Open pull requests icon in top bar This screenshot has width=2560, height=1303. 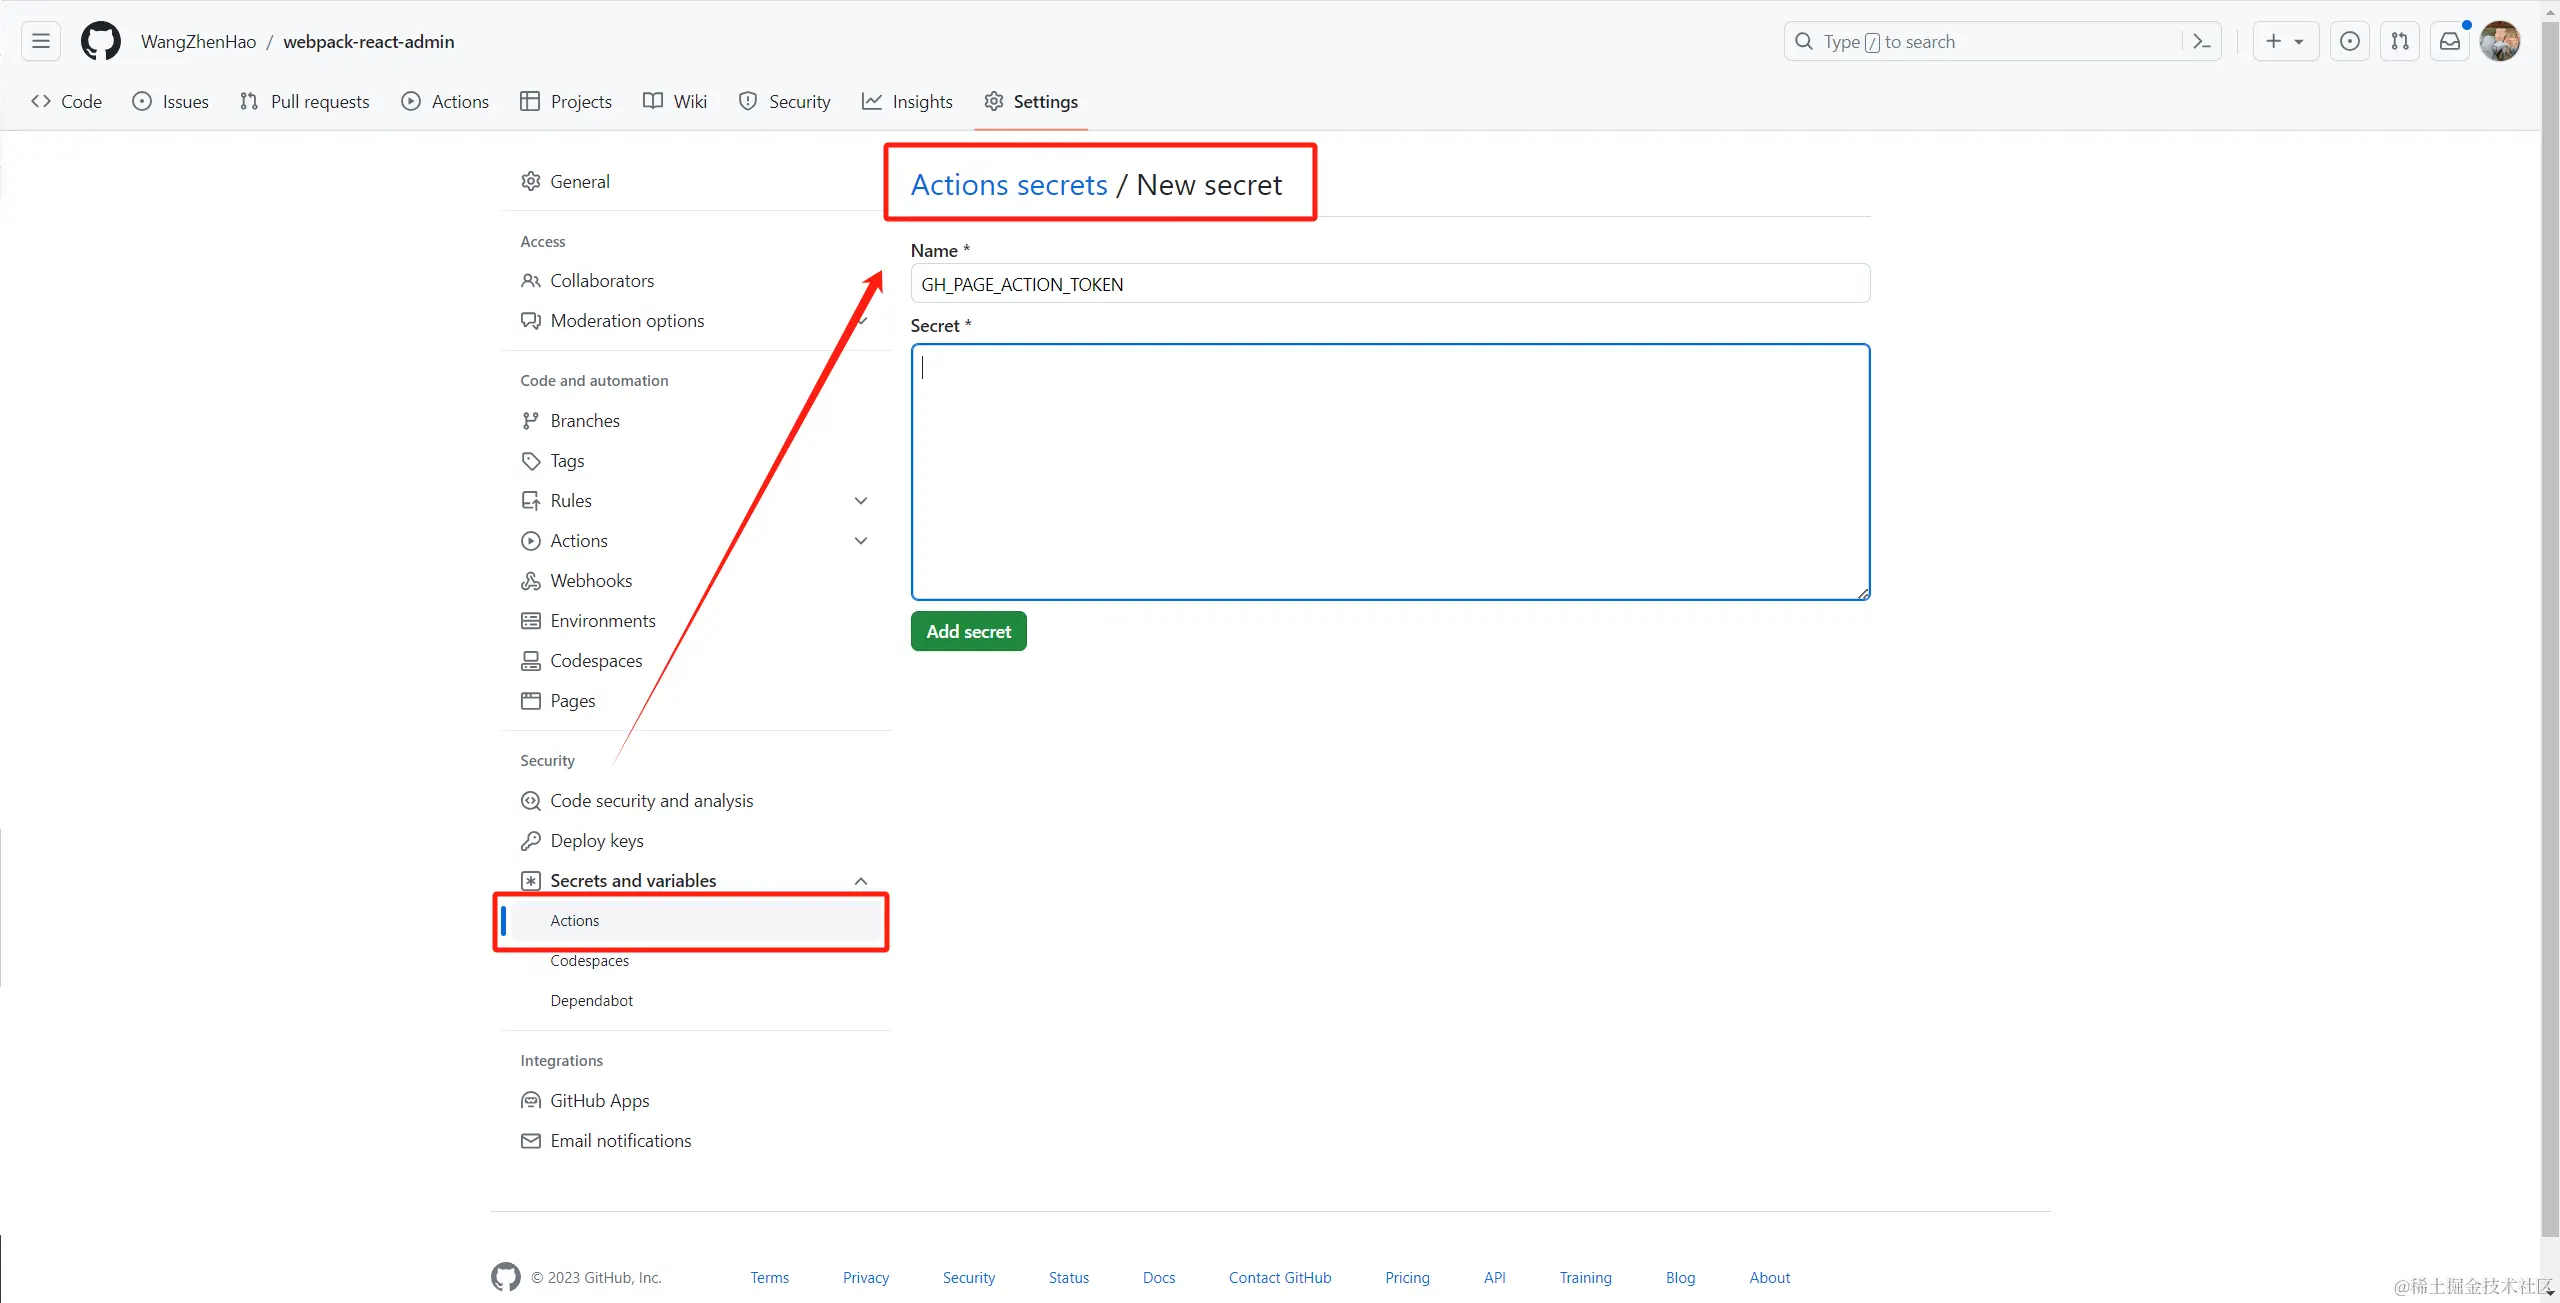pos(2399,41)
